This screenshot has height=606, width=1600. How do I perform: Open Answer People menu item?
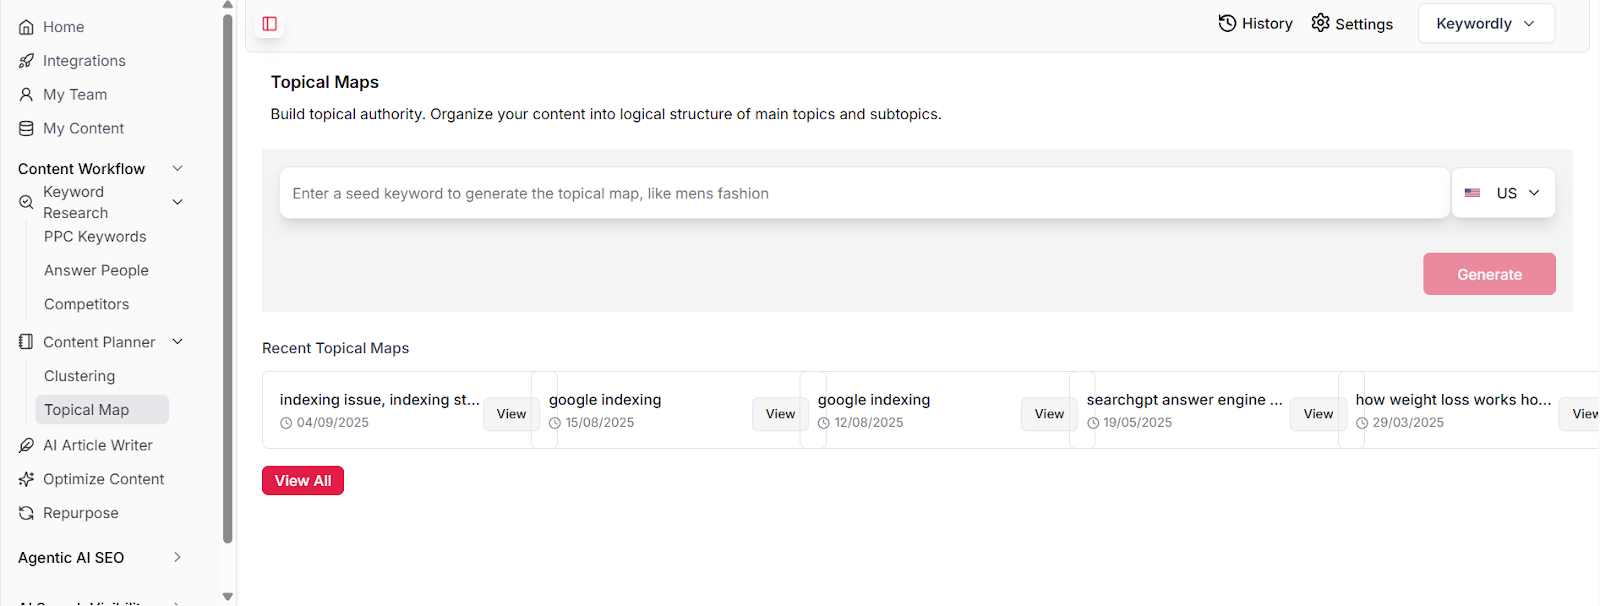[x=96, y=271]
